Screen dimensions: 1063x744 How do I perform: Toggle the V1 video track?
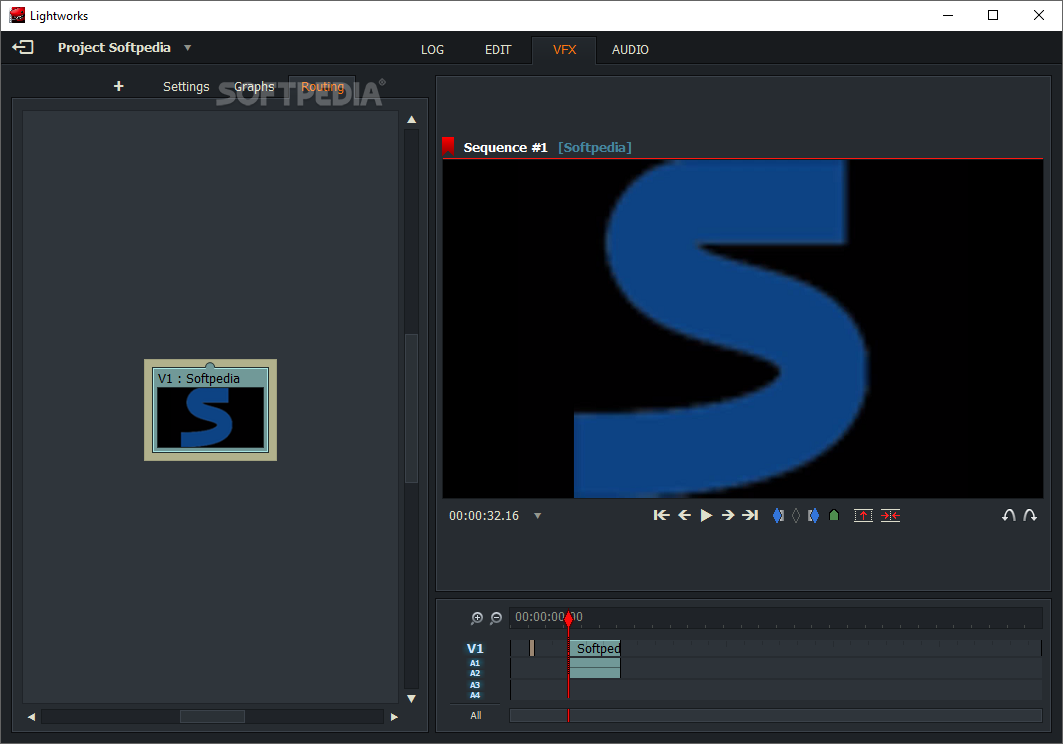(475, 648)
